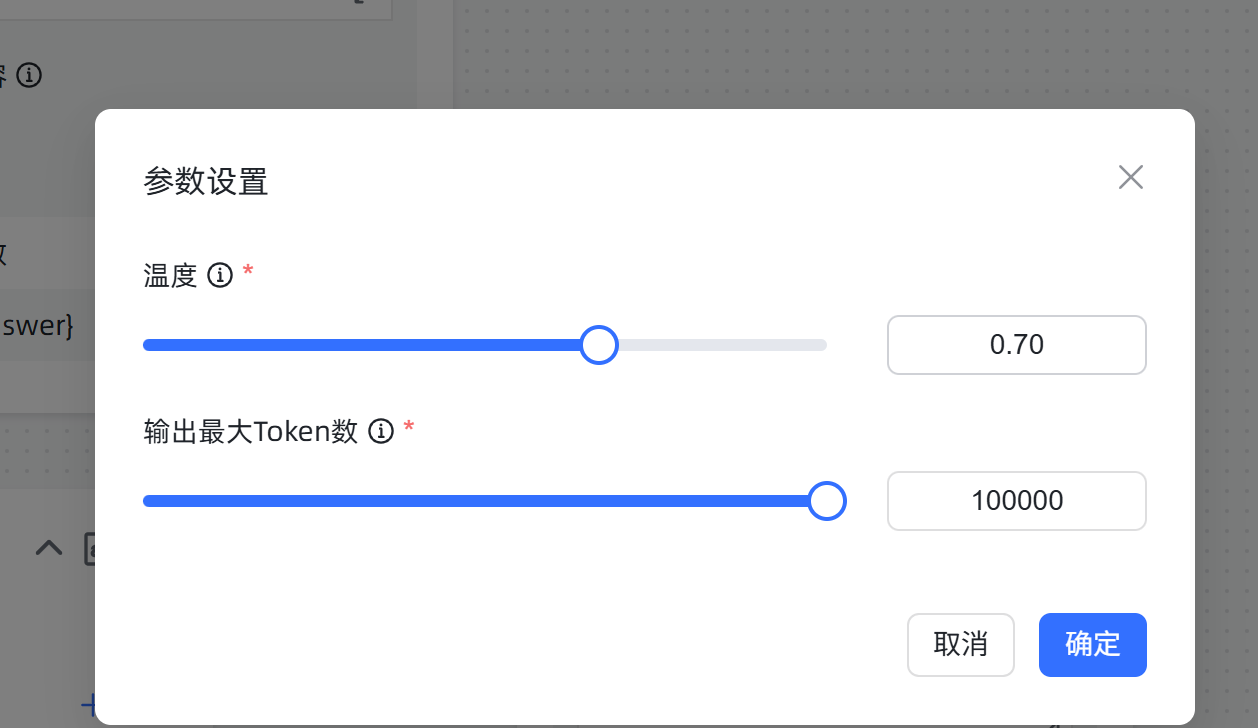Click the background field ending in "swer}"

(x=40, y=326)
